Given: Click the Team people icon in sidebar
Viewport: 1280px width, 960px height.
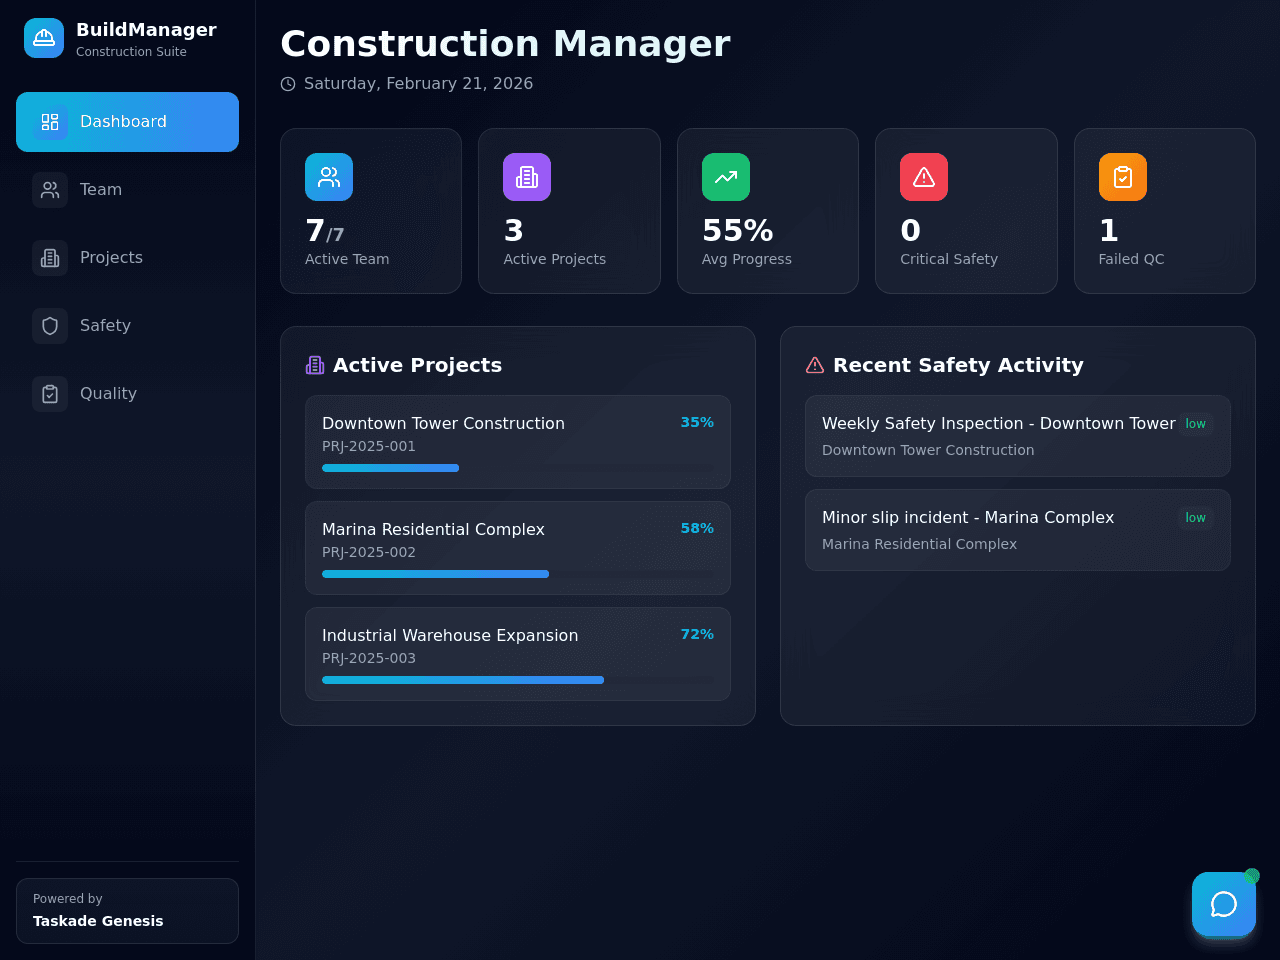Looking at the screenshot, I should 50,190.
